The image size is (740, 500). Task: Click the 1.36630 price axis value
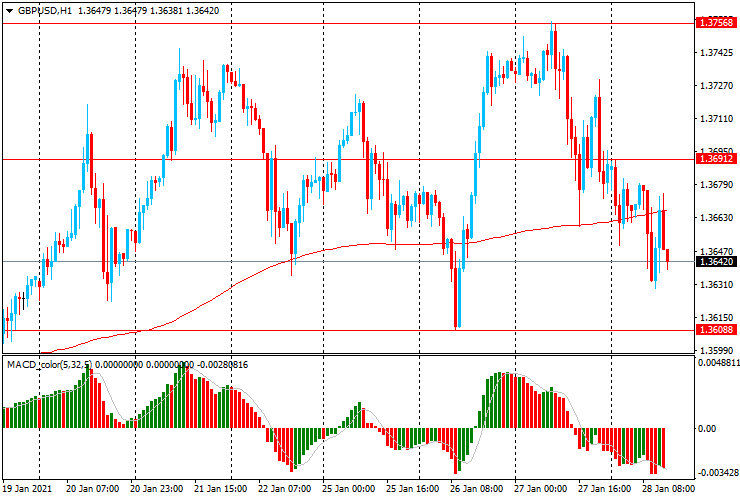(x=716, y=218)
